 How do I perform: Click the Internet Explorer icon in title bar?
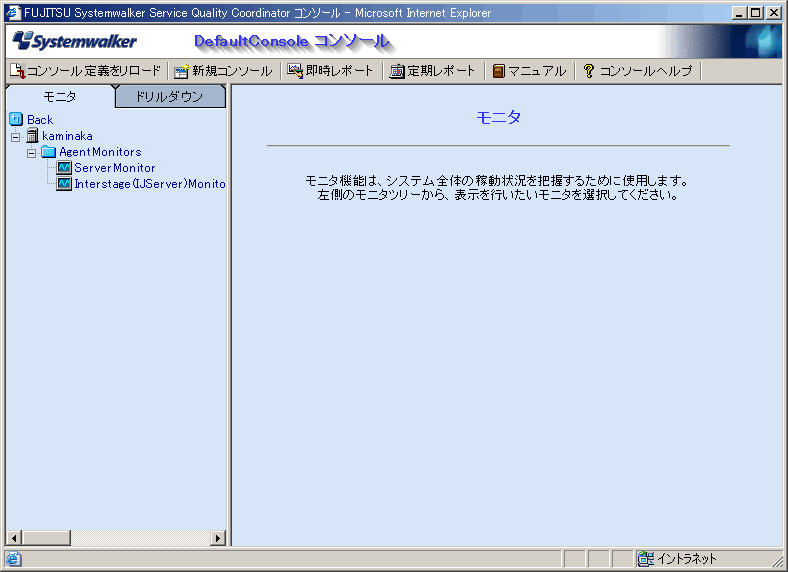[x=13, y=13]
